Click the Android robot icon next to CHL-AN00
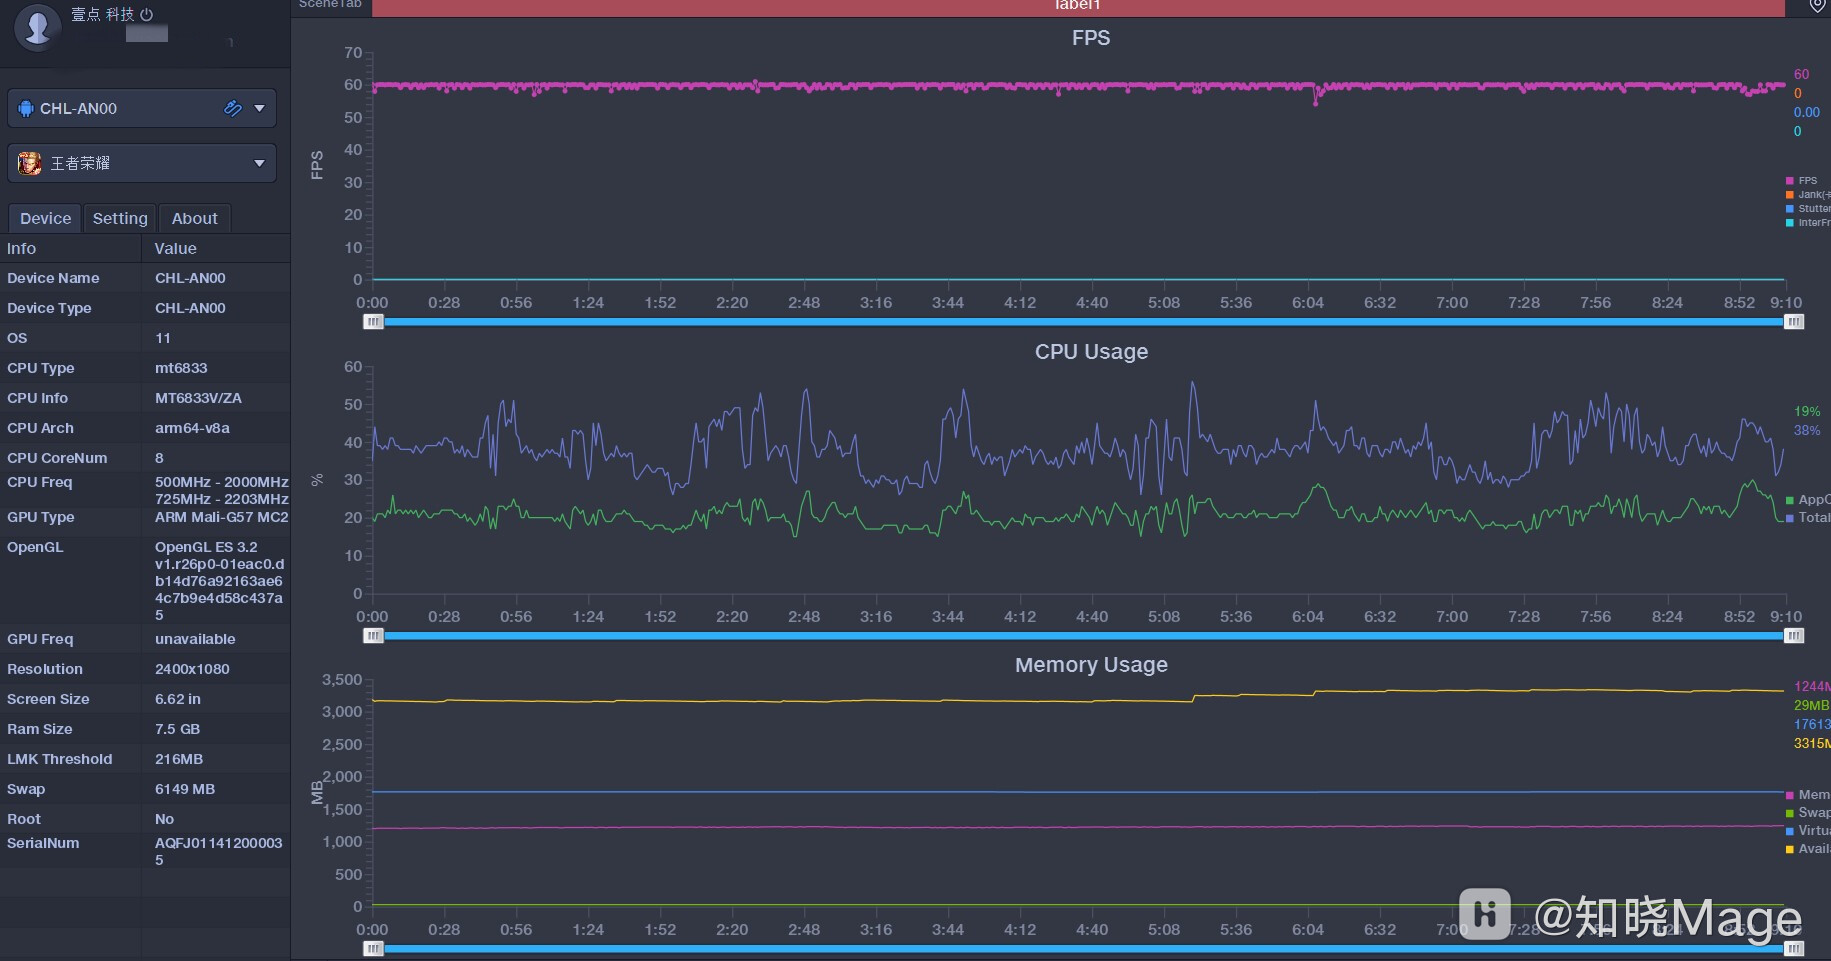Viewport: 1831px width, 961px height. point(26,108)
